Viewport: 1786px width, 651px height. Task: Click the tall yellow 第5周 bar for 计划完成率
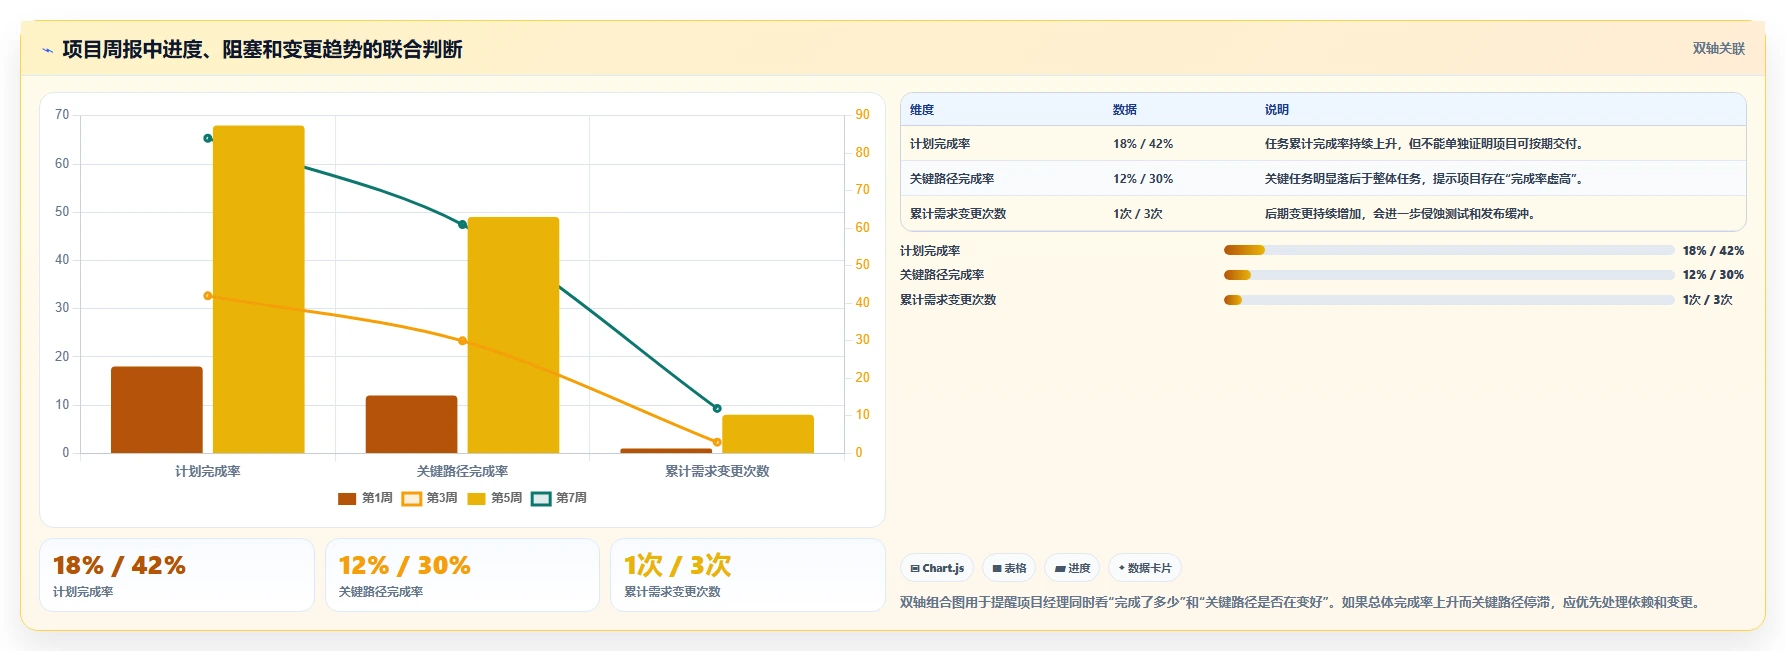pos(259,289)
